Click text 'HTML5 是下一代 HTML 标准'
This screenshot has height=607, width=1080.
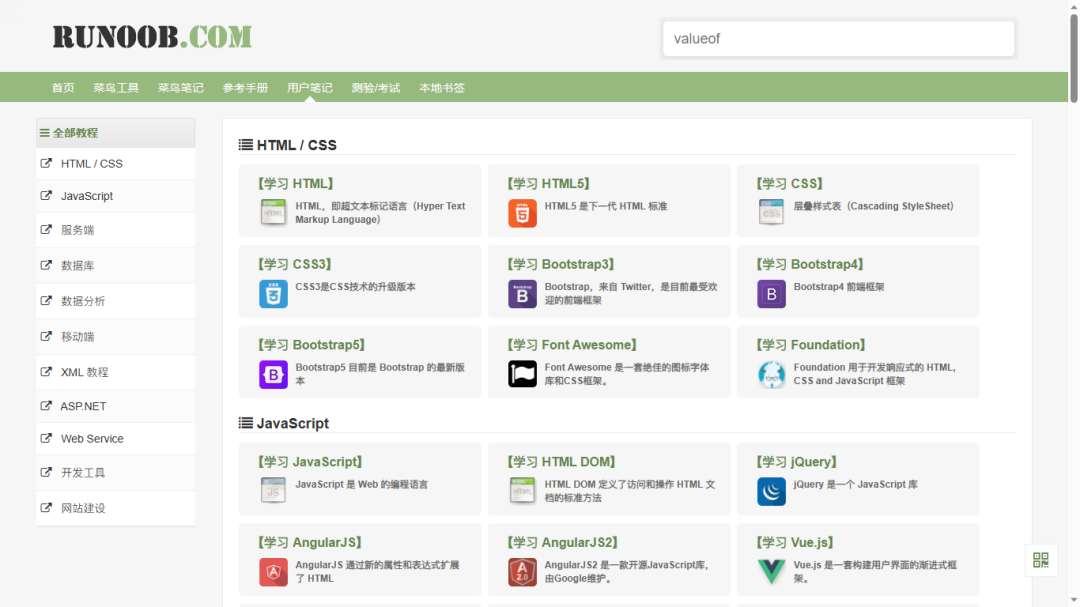coord(606,206)
